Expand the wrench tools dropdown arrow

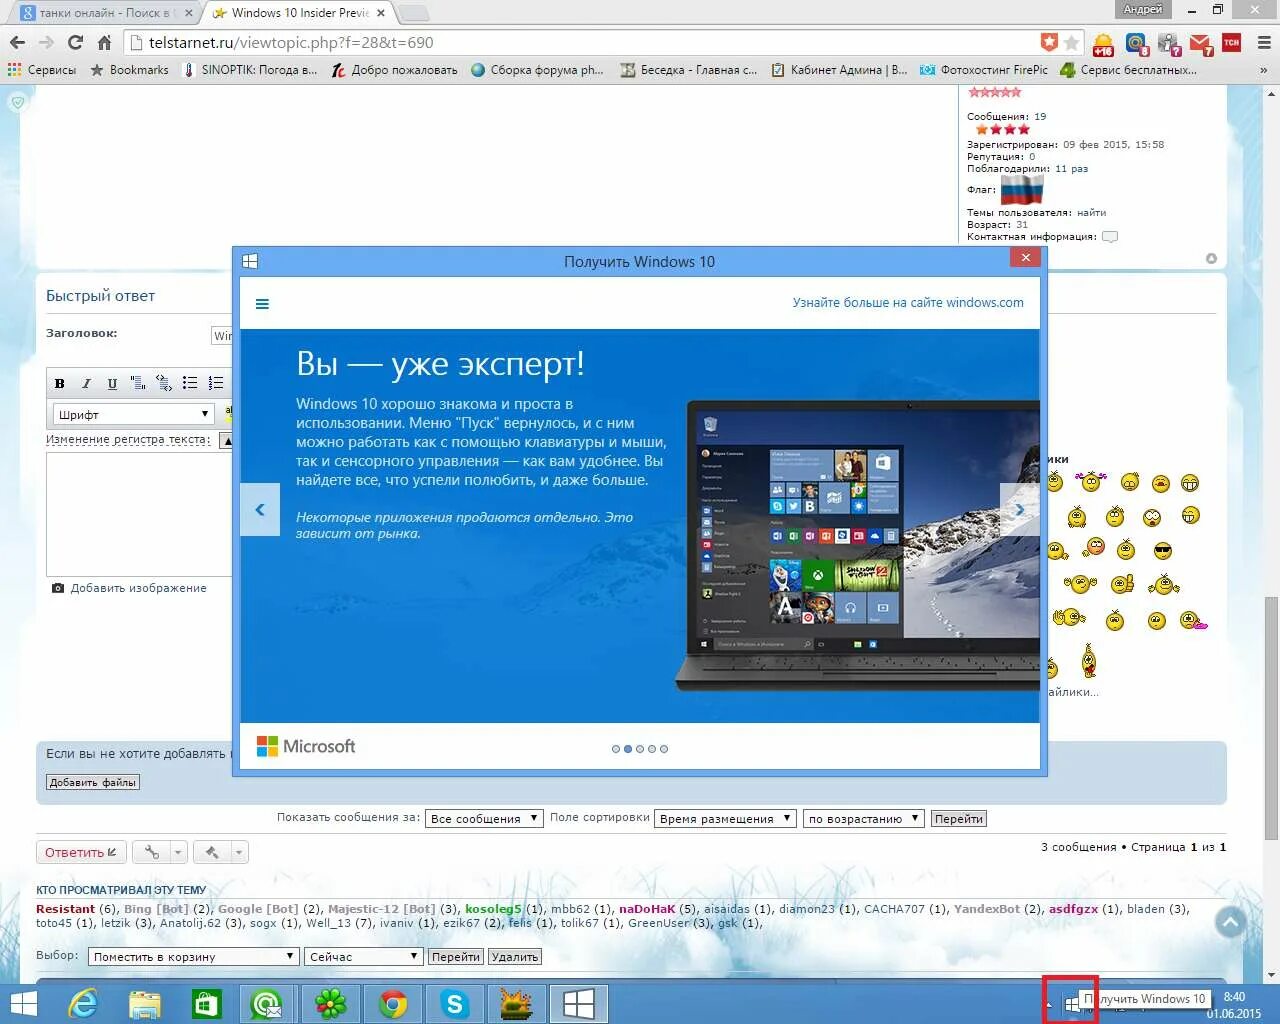[x=178, y=852]
